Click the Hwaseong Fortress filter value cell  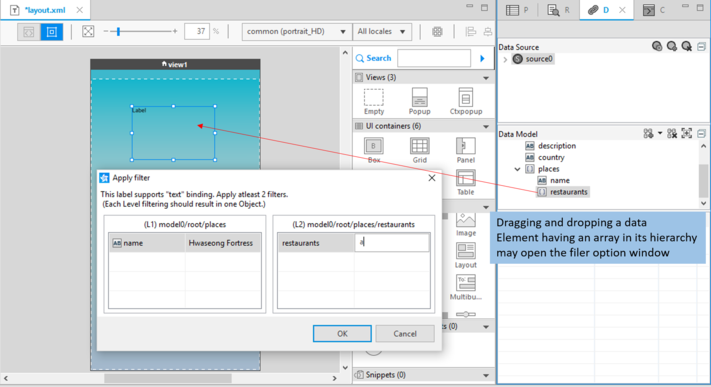[223, 243]
